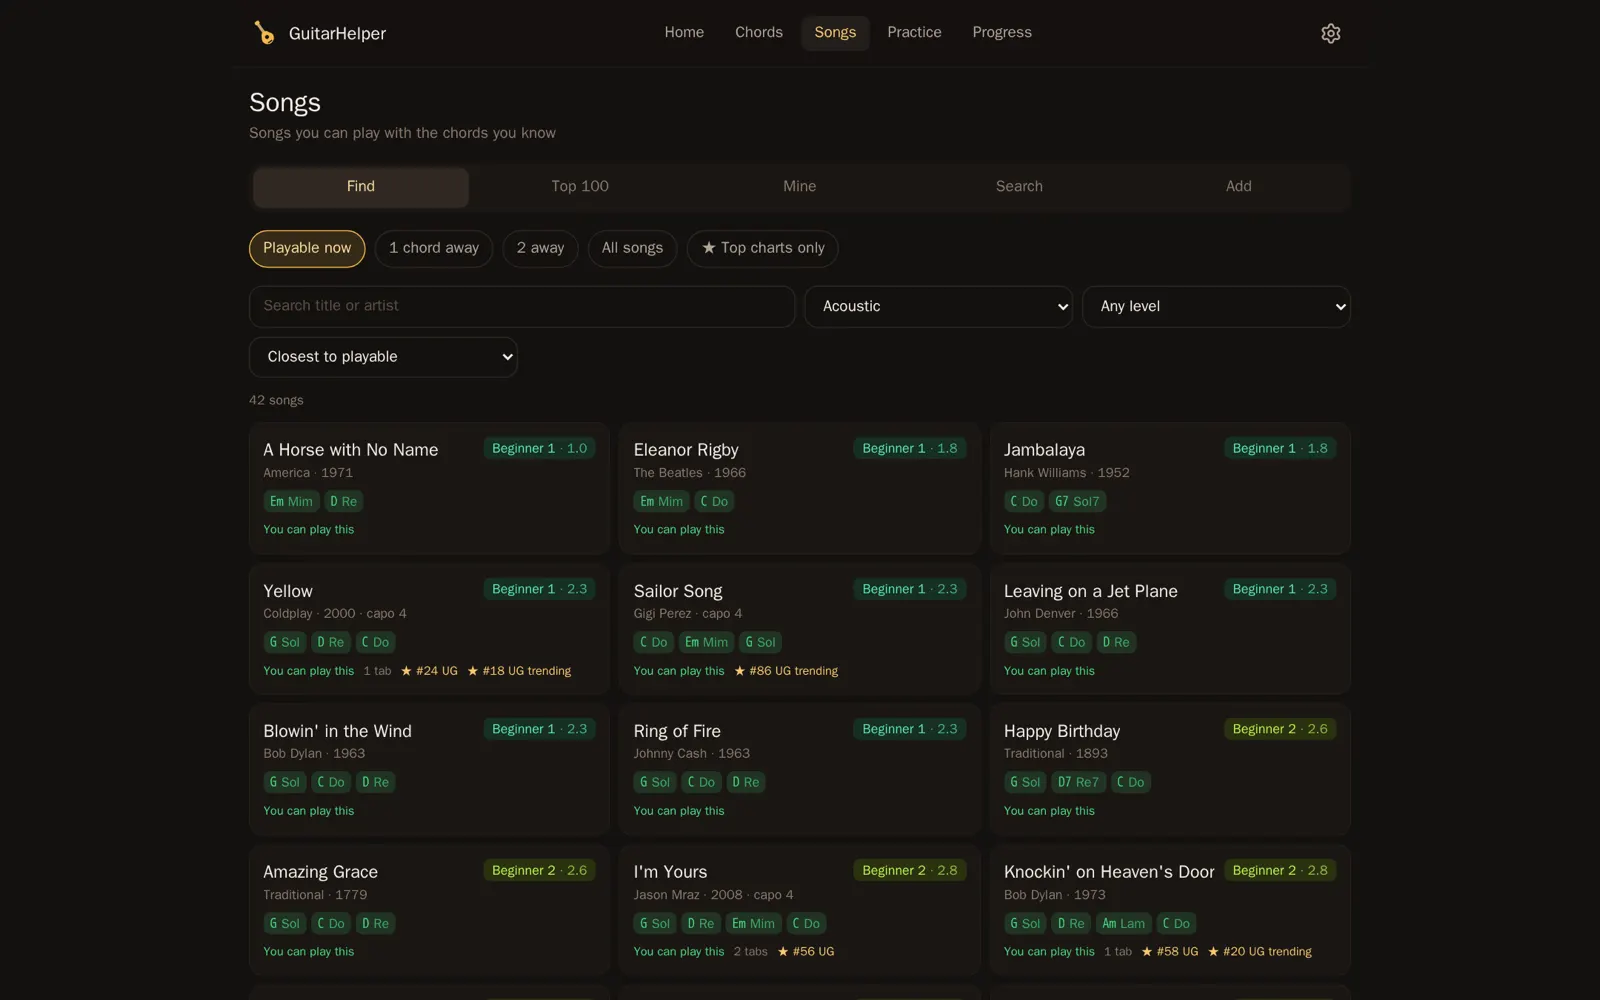This screenshot has width=1600, height=1000.
Task: Enable the Top charts only filter
Action: [x=762, y=248]
